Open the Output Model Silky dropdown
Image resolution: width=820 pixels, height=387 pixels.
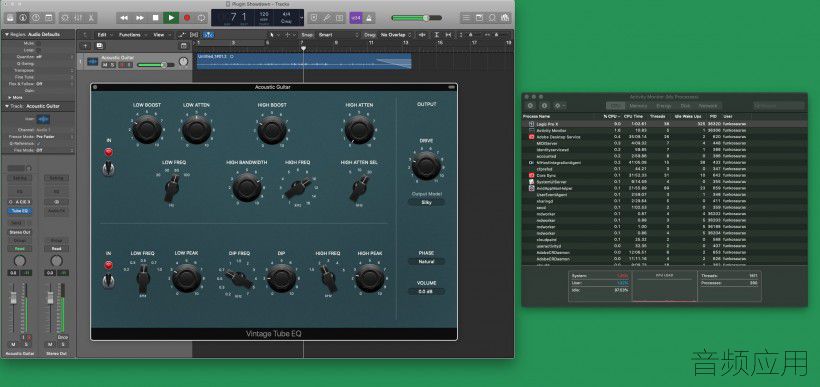[x=426, y=202]
